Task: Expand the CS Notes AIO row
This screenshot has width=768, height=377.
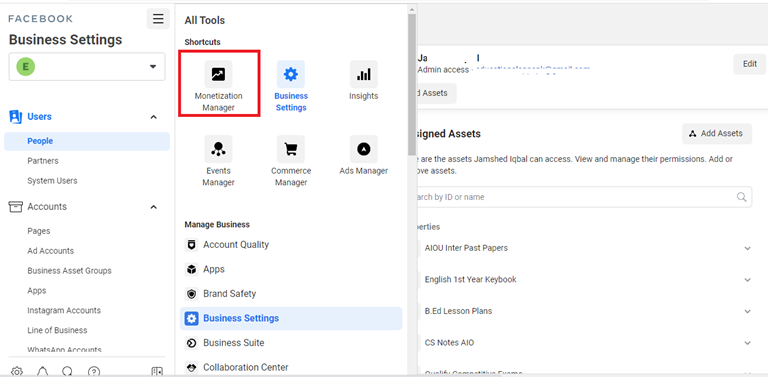Action: [x=747, y=343]
